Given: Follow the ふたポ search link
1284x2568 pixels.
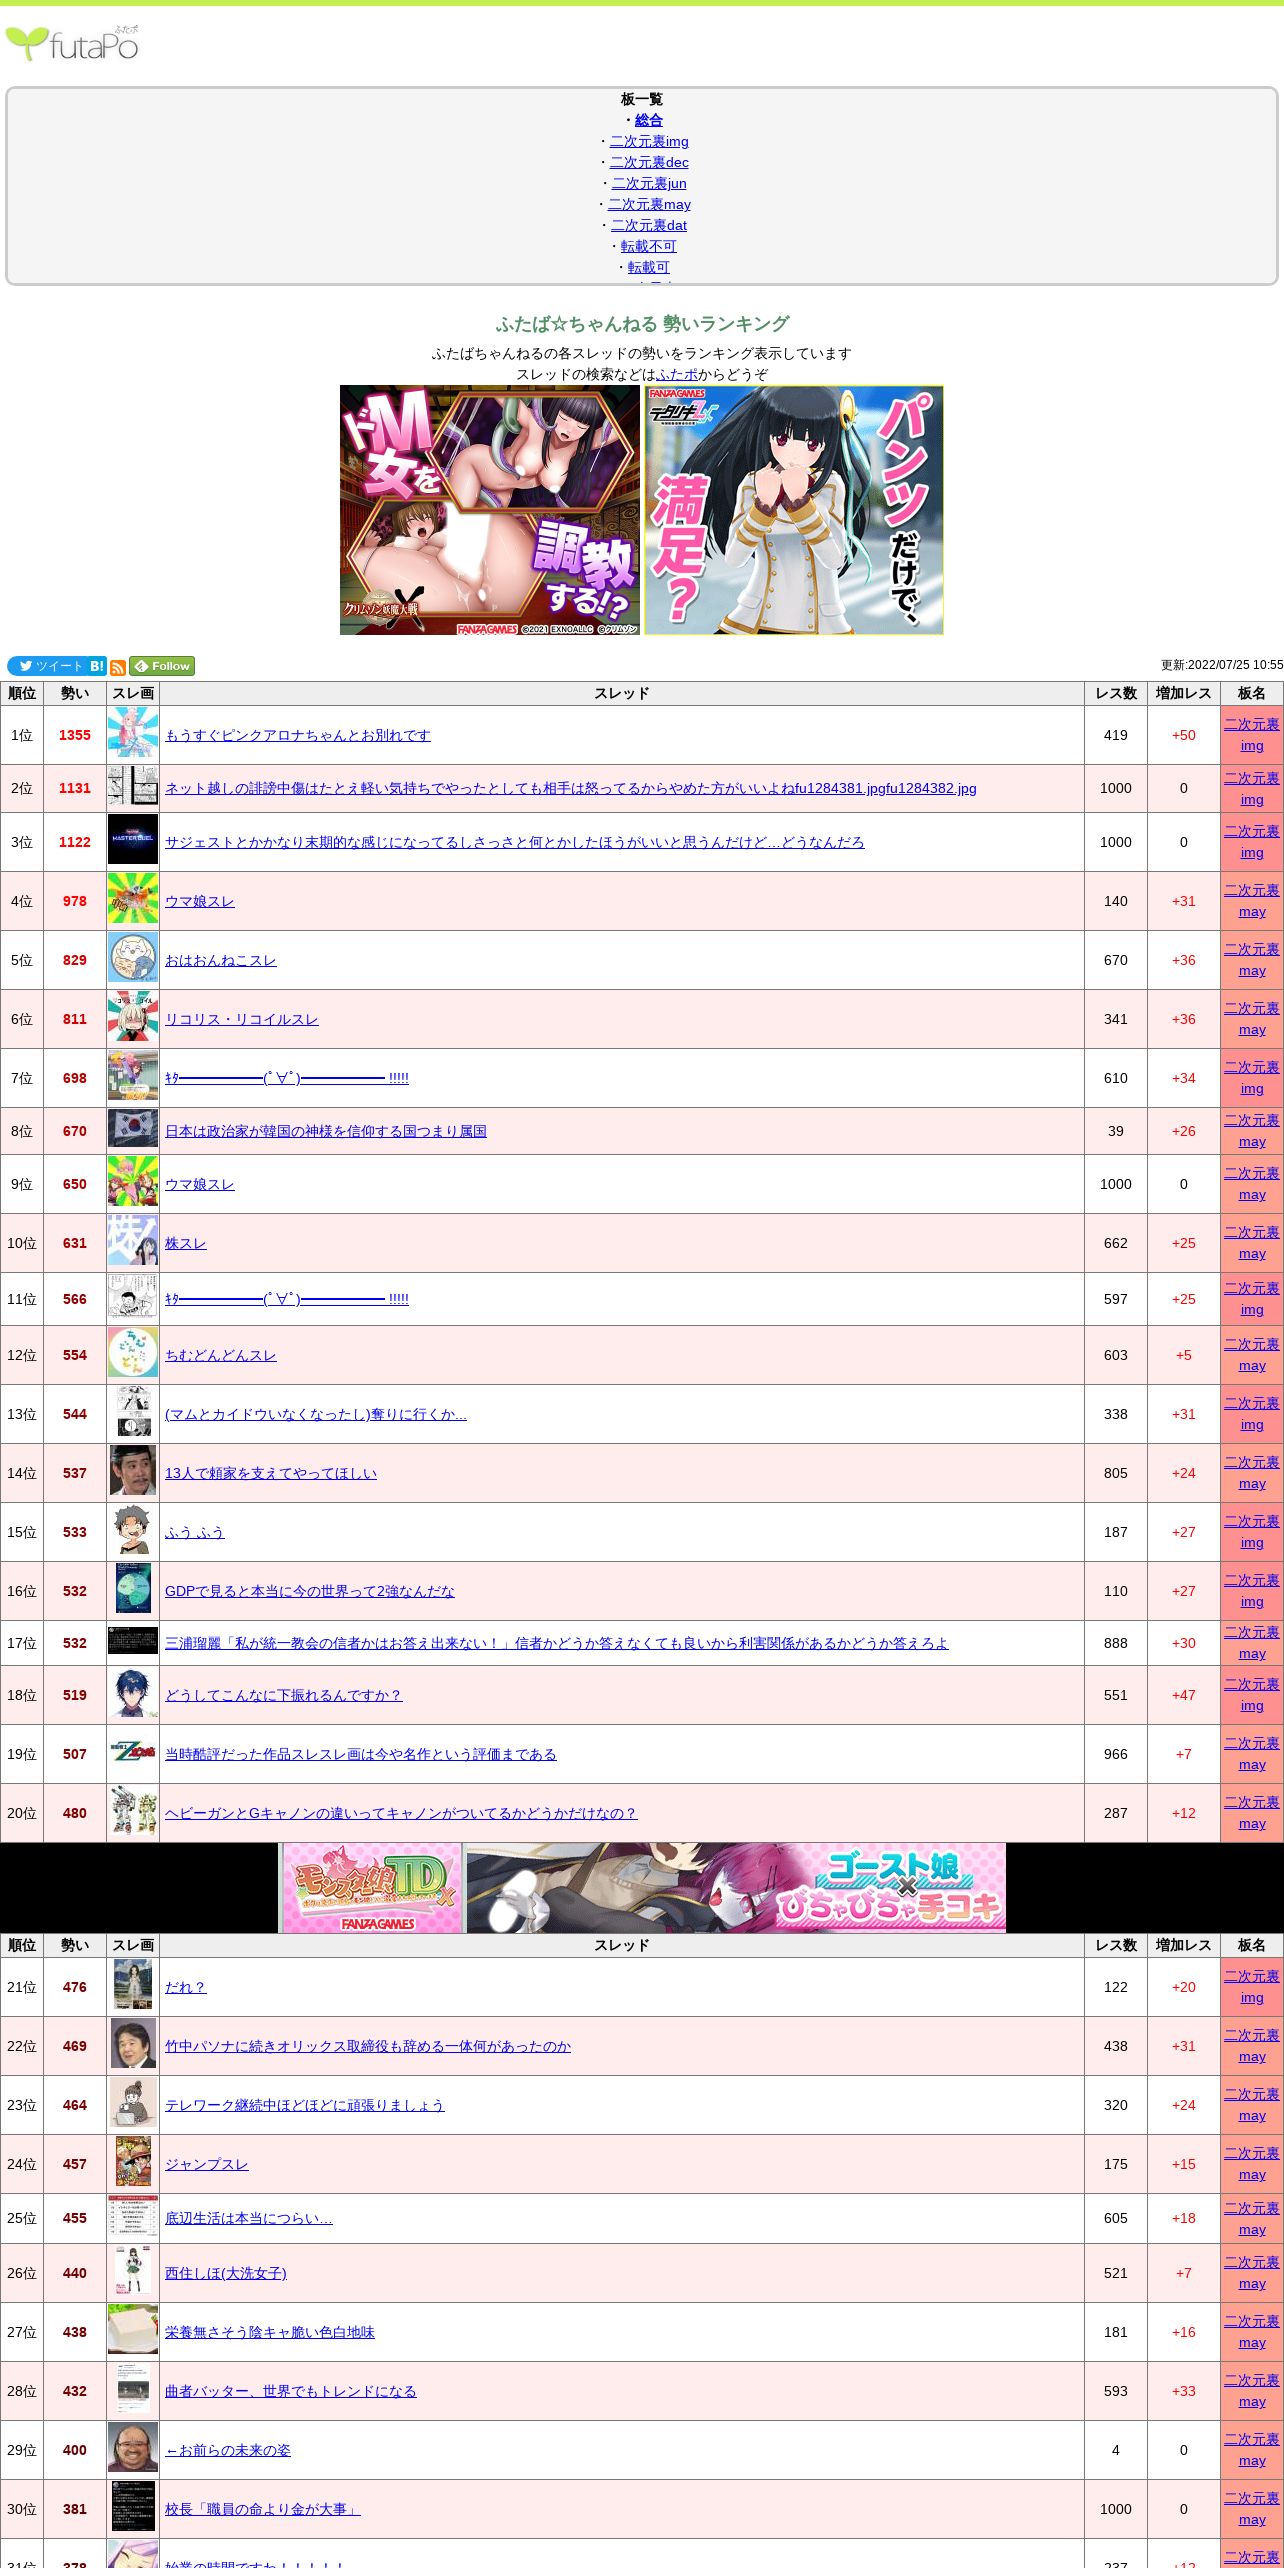Looking at the screenshot, I should pyautogui.click(x=677, y=374).
